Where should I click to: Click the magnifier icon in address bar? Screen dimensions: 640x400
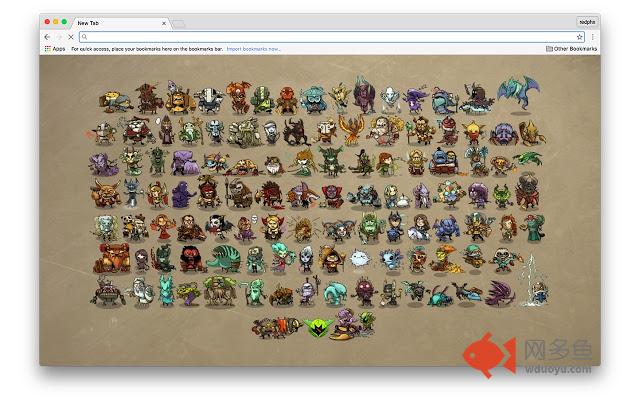84,37
